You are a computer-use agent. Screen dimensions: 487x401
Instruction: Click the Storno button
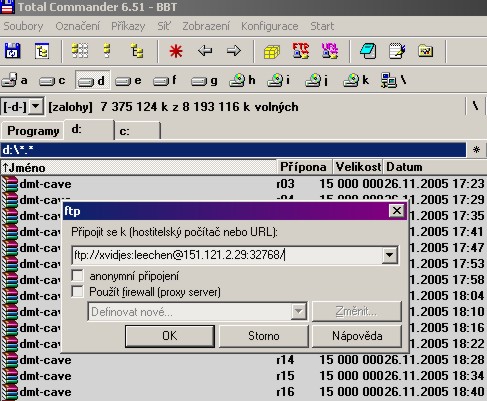click(x=264, y=336)
